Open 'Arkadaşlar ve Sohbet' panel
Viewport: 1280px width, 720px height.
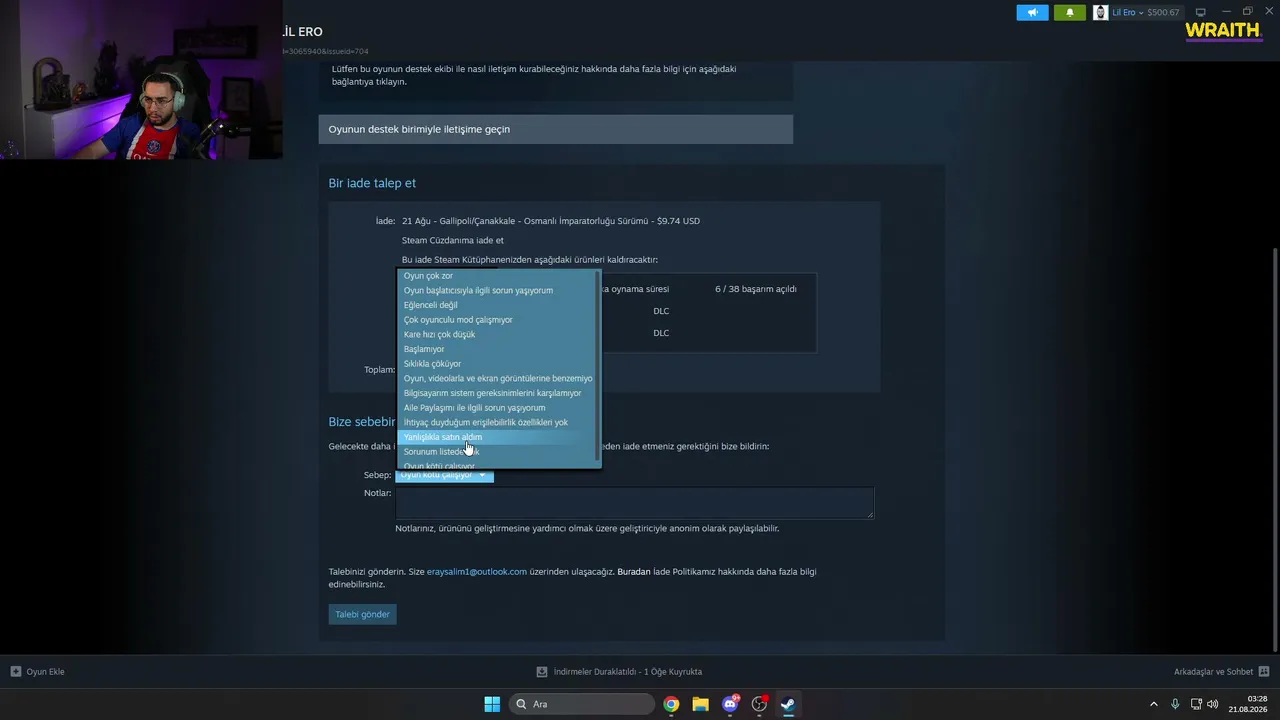[x=1214, y=672]
